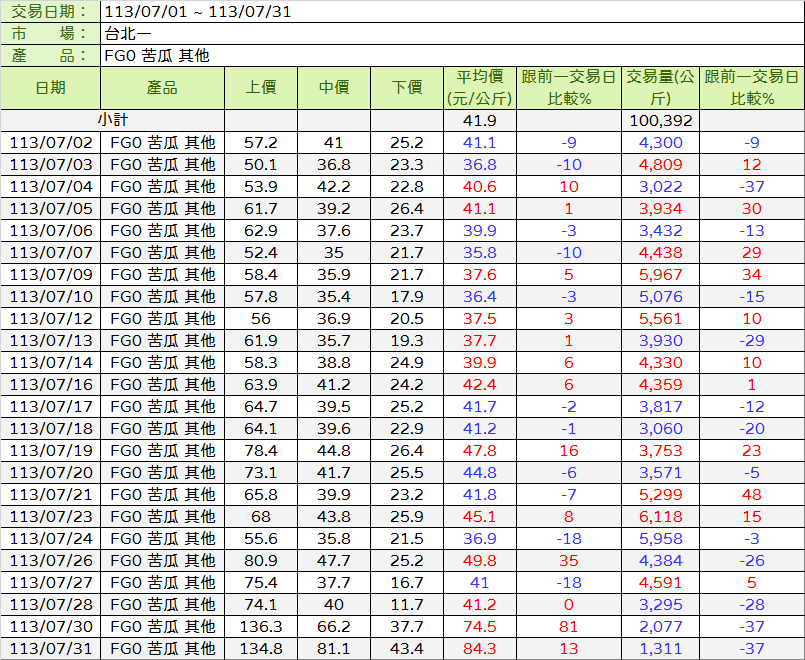Select the trading volume 6,118 cell
Image resolution: width=805 pixels, height=660 pixels.
point(660,516)
